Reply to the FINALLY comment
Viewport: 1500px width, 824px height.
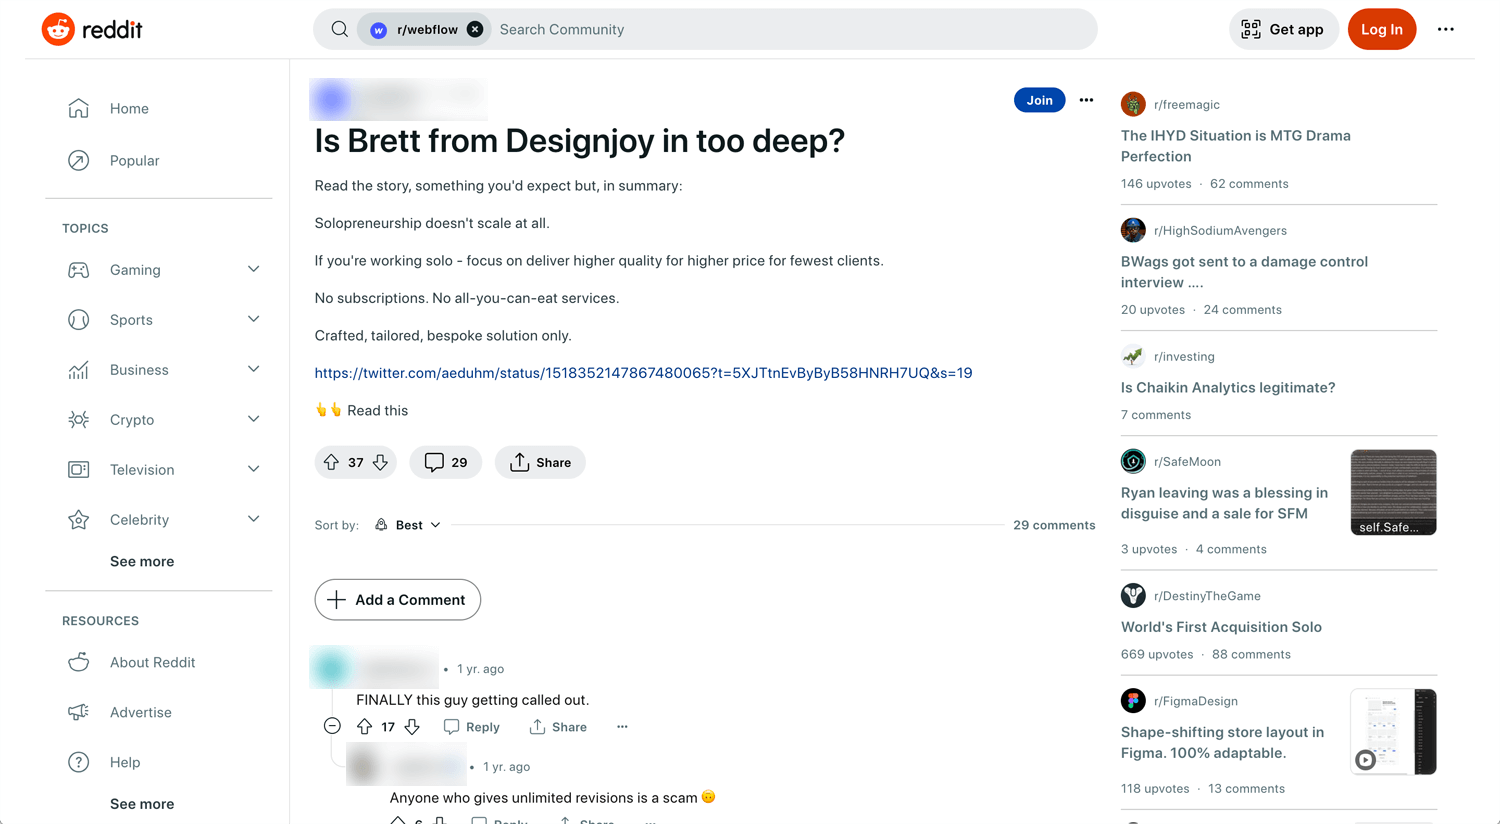coord(472,727)
